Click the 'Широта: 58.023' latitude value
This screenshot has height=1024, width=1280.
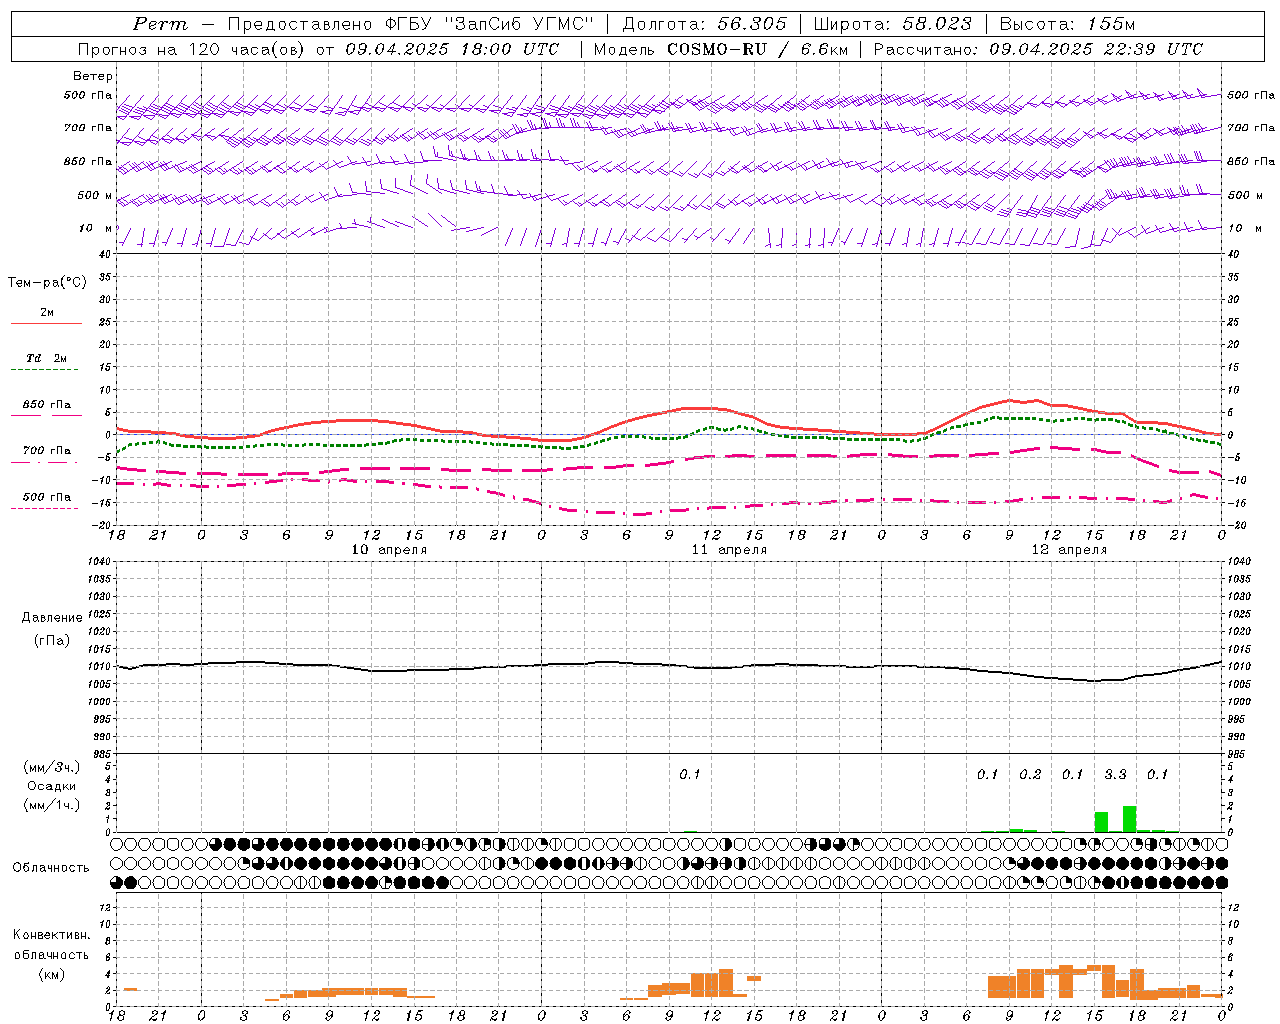pyautogui.click(x=893, y=24)
